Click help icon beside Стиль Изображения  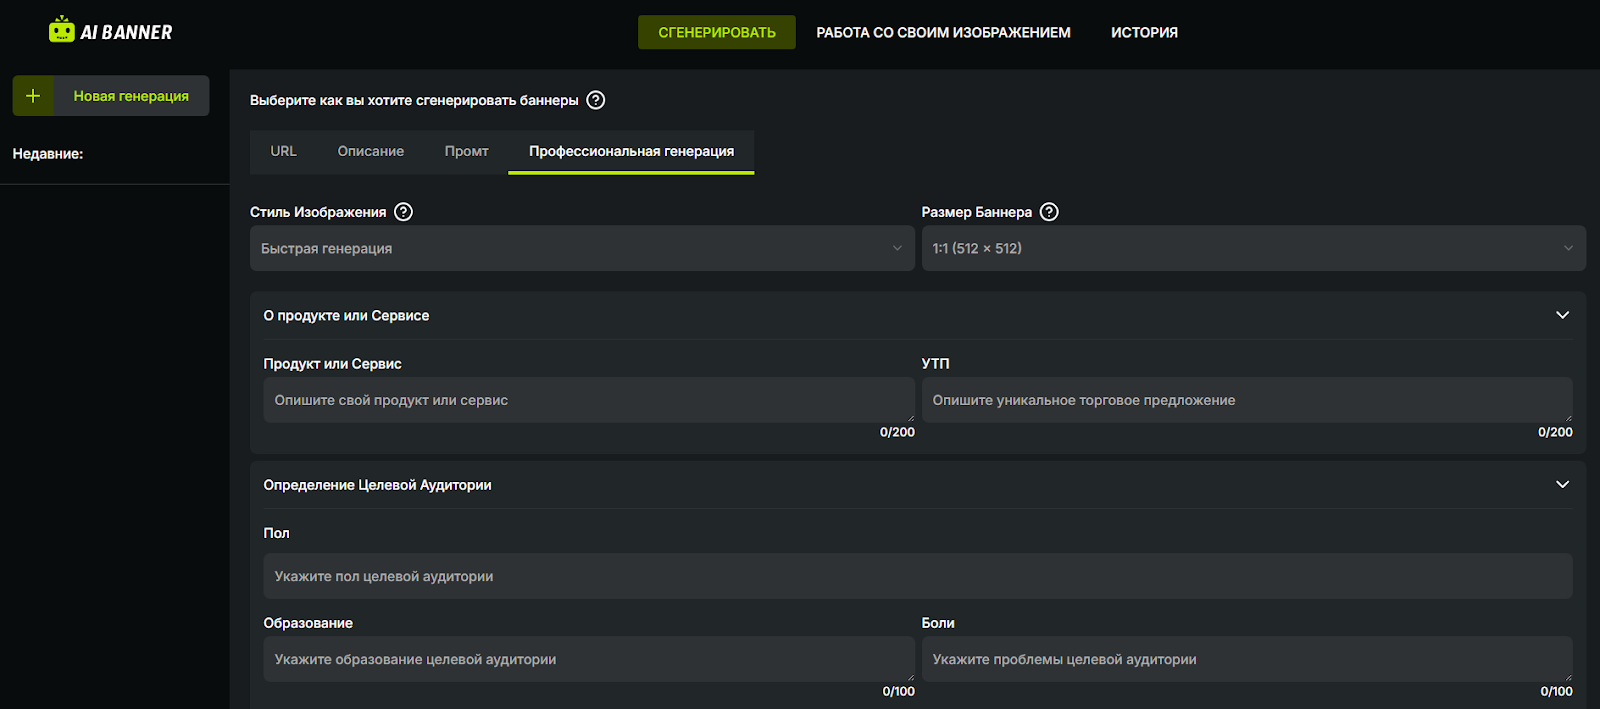(403, 212)
